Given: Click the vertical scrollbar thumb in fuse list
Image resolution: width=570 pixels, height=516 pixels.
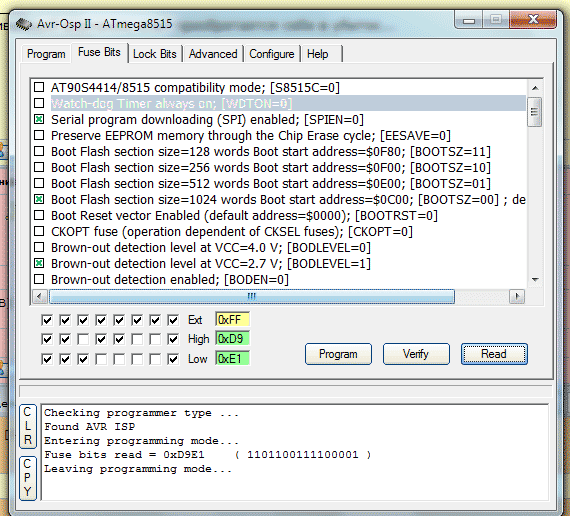Looking at the screenshot, I should coord(535,112).
